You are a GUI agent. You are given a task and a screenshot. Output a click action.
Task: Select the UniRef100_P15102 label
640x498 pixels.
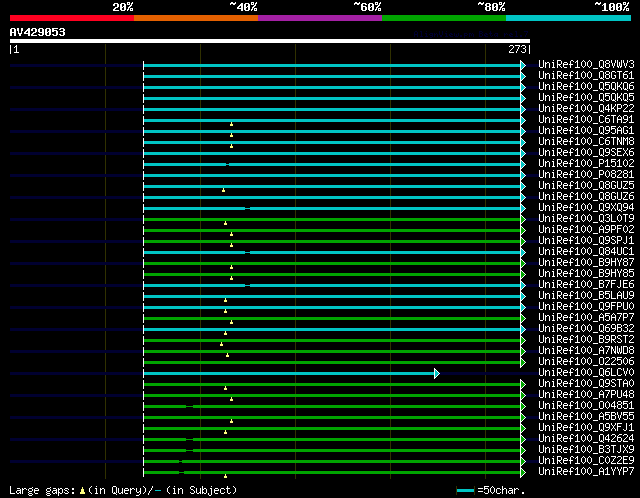click(586, 164)
